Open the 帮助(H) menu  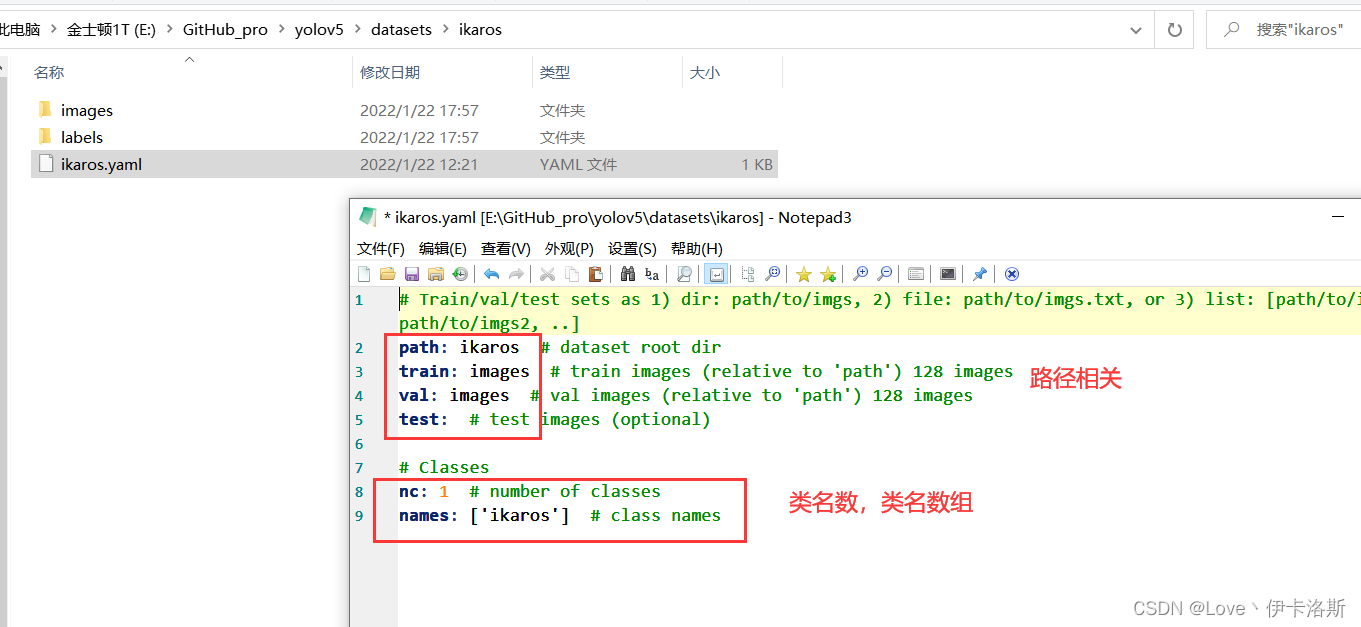[x=696, y=248]
